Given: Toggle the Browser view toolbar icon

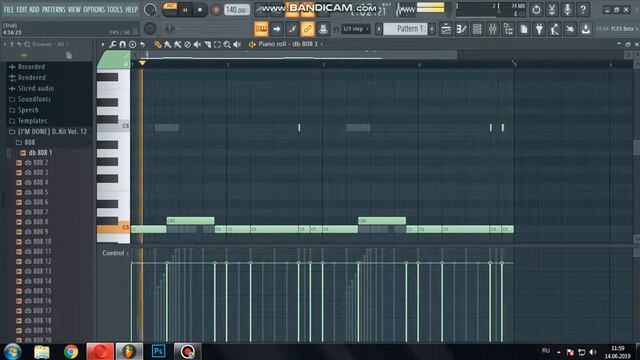Looking at the screenshot, I should (508, 29).
